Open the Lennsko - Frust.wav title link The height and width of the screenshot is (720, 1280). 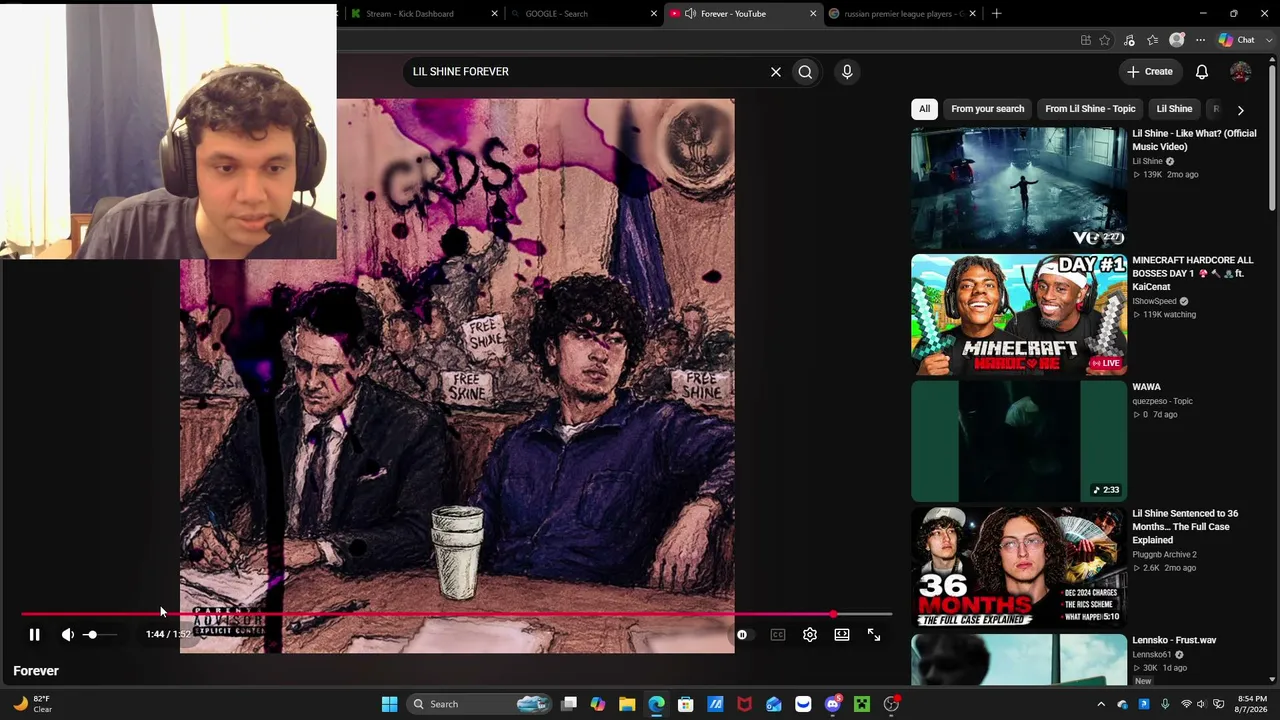tap(1174, 640)
